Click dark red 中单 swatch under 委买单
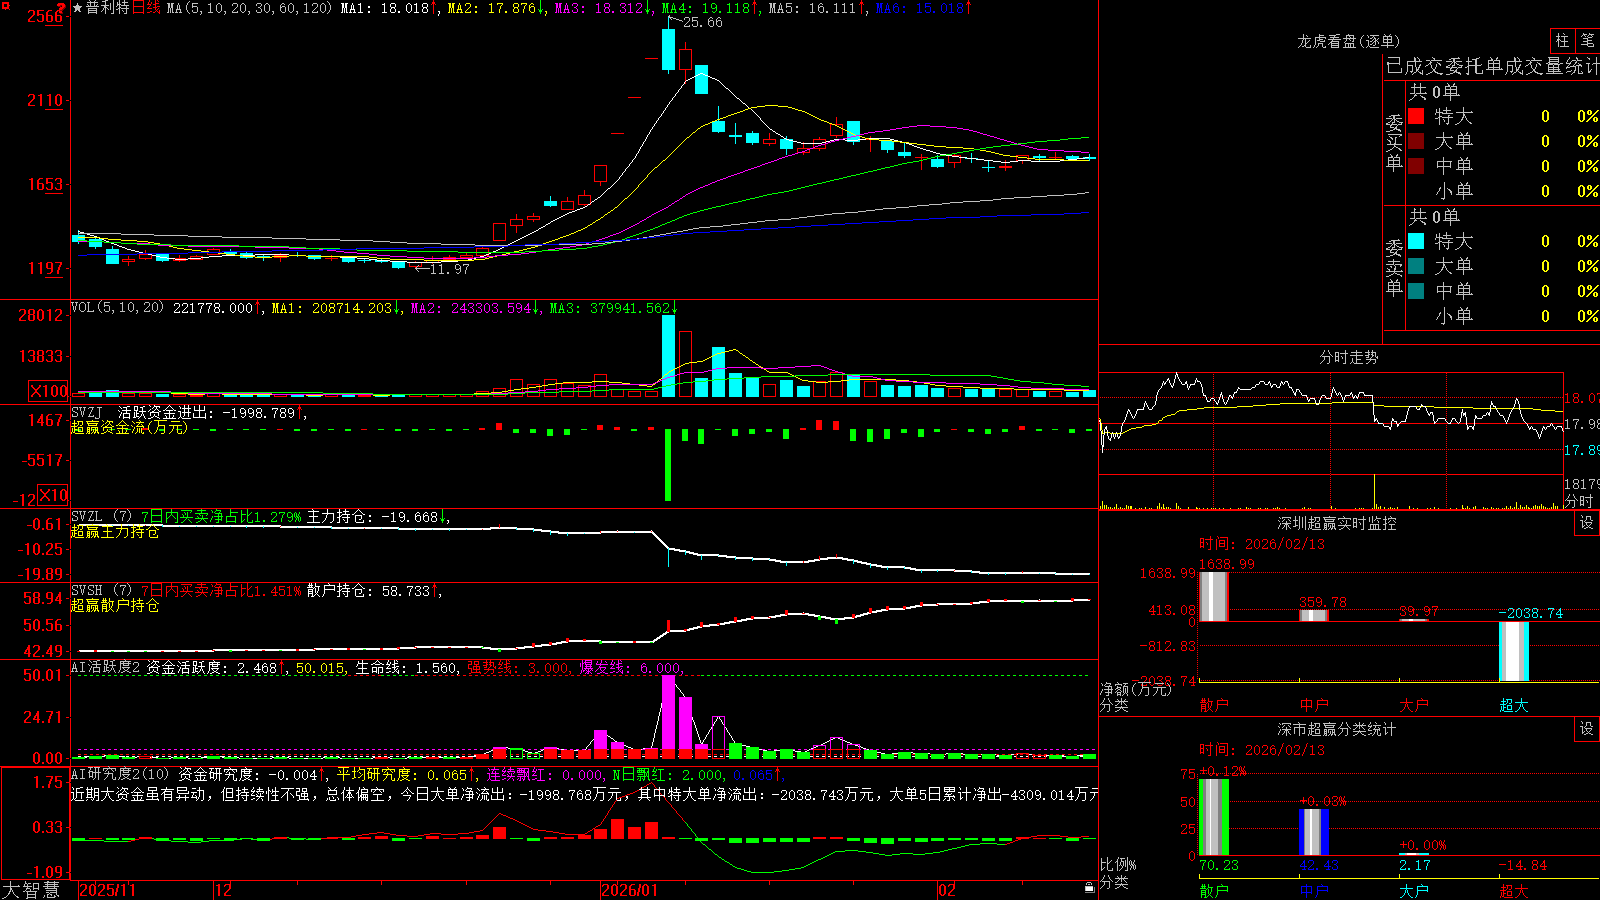 (1416, 165)
